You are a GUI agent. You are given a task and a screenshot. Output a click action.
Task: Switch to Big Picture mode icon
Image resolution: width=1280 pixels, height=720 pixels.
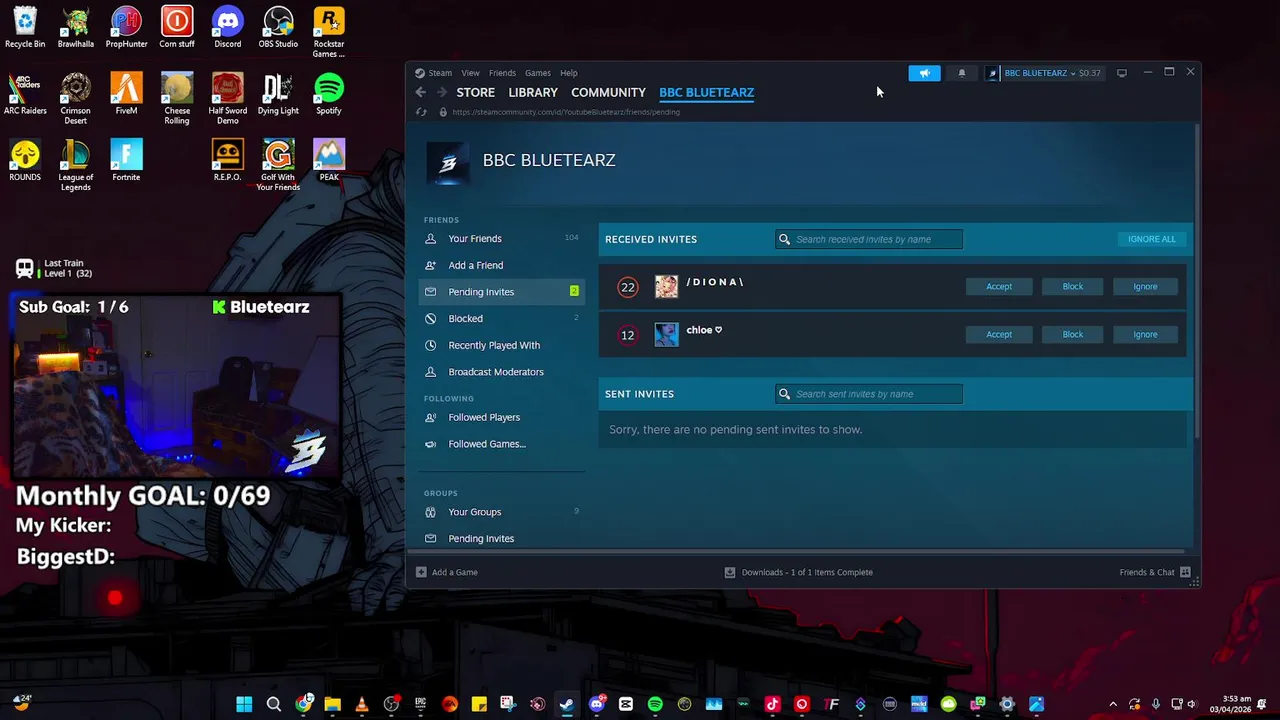1122,73
